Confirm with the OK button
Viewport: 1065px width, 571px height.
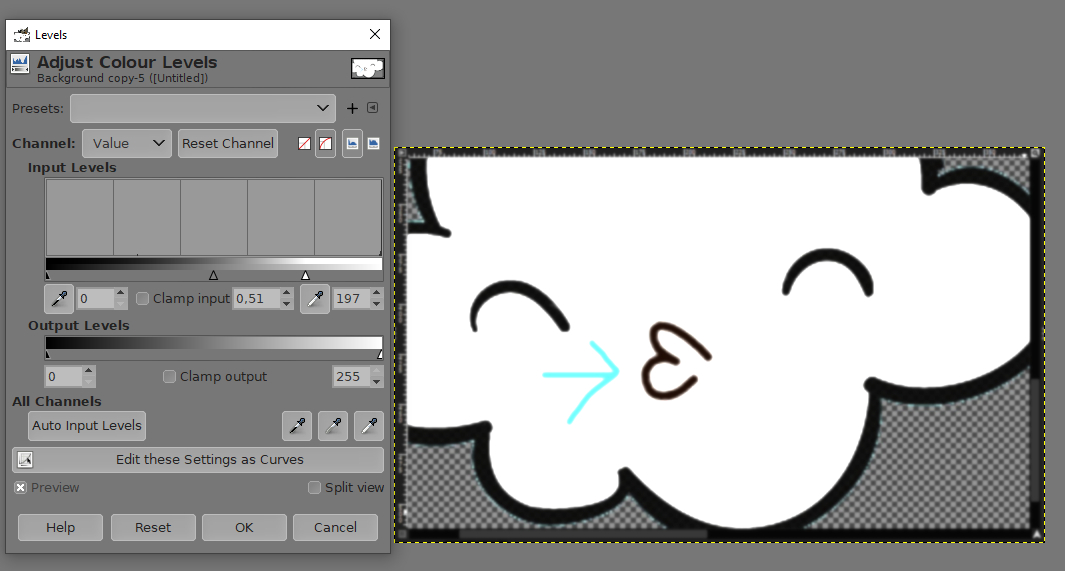(x=244, y=528)
